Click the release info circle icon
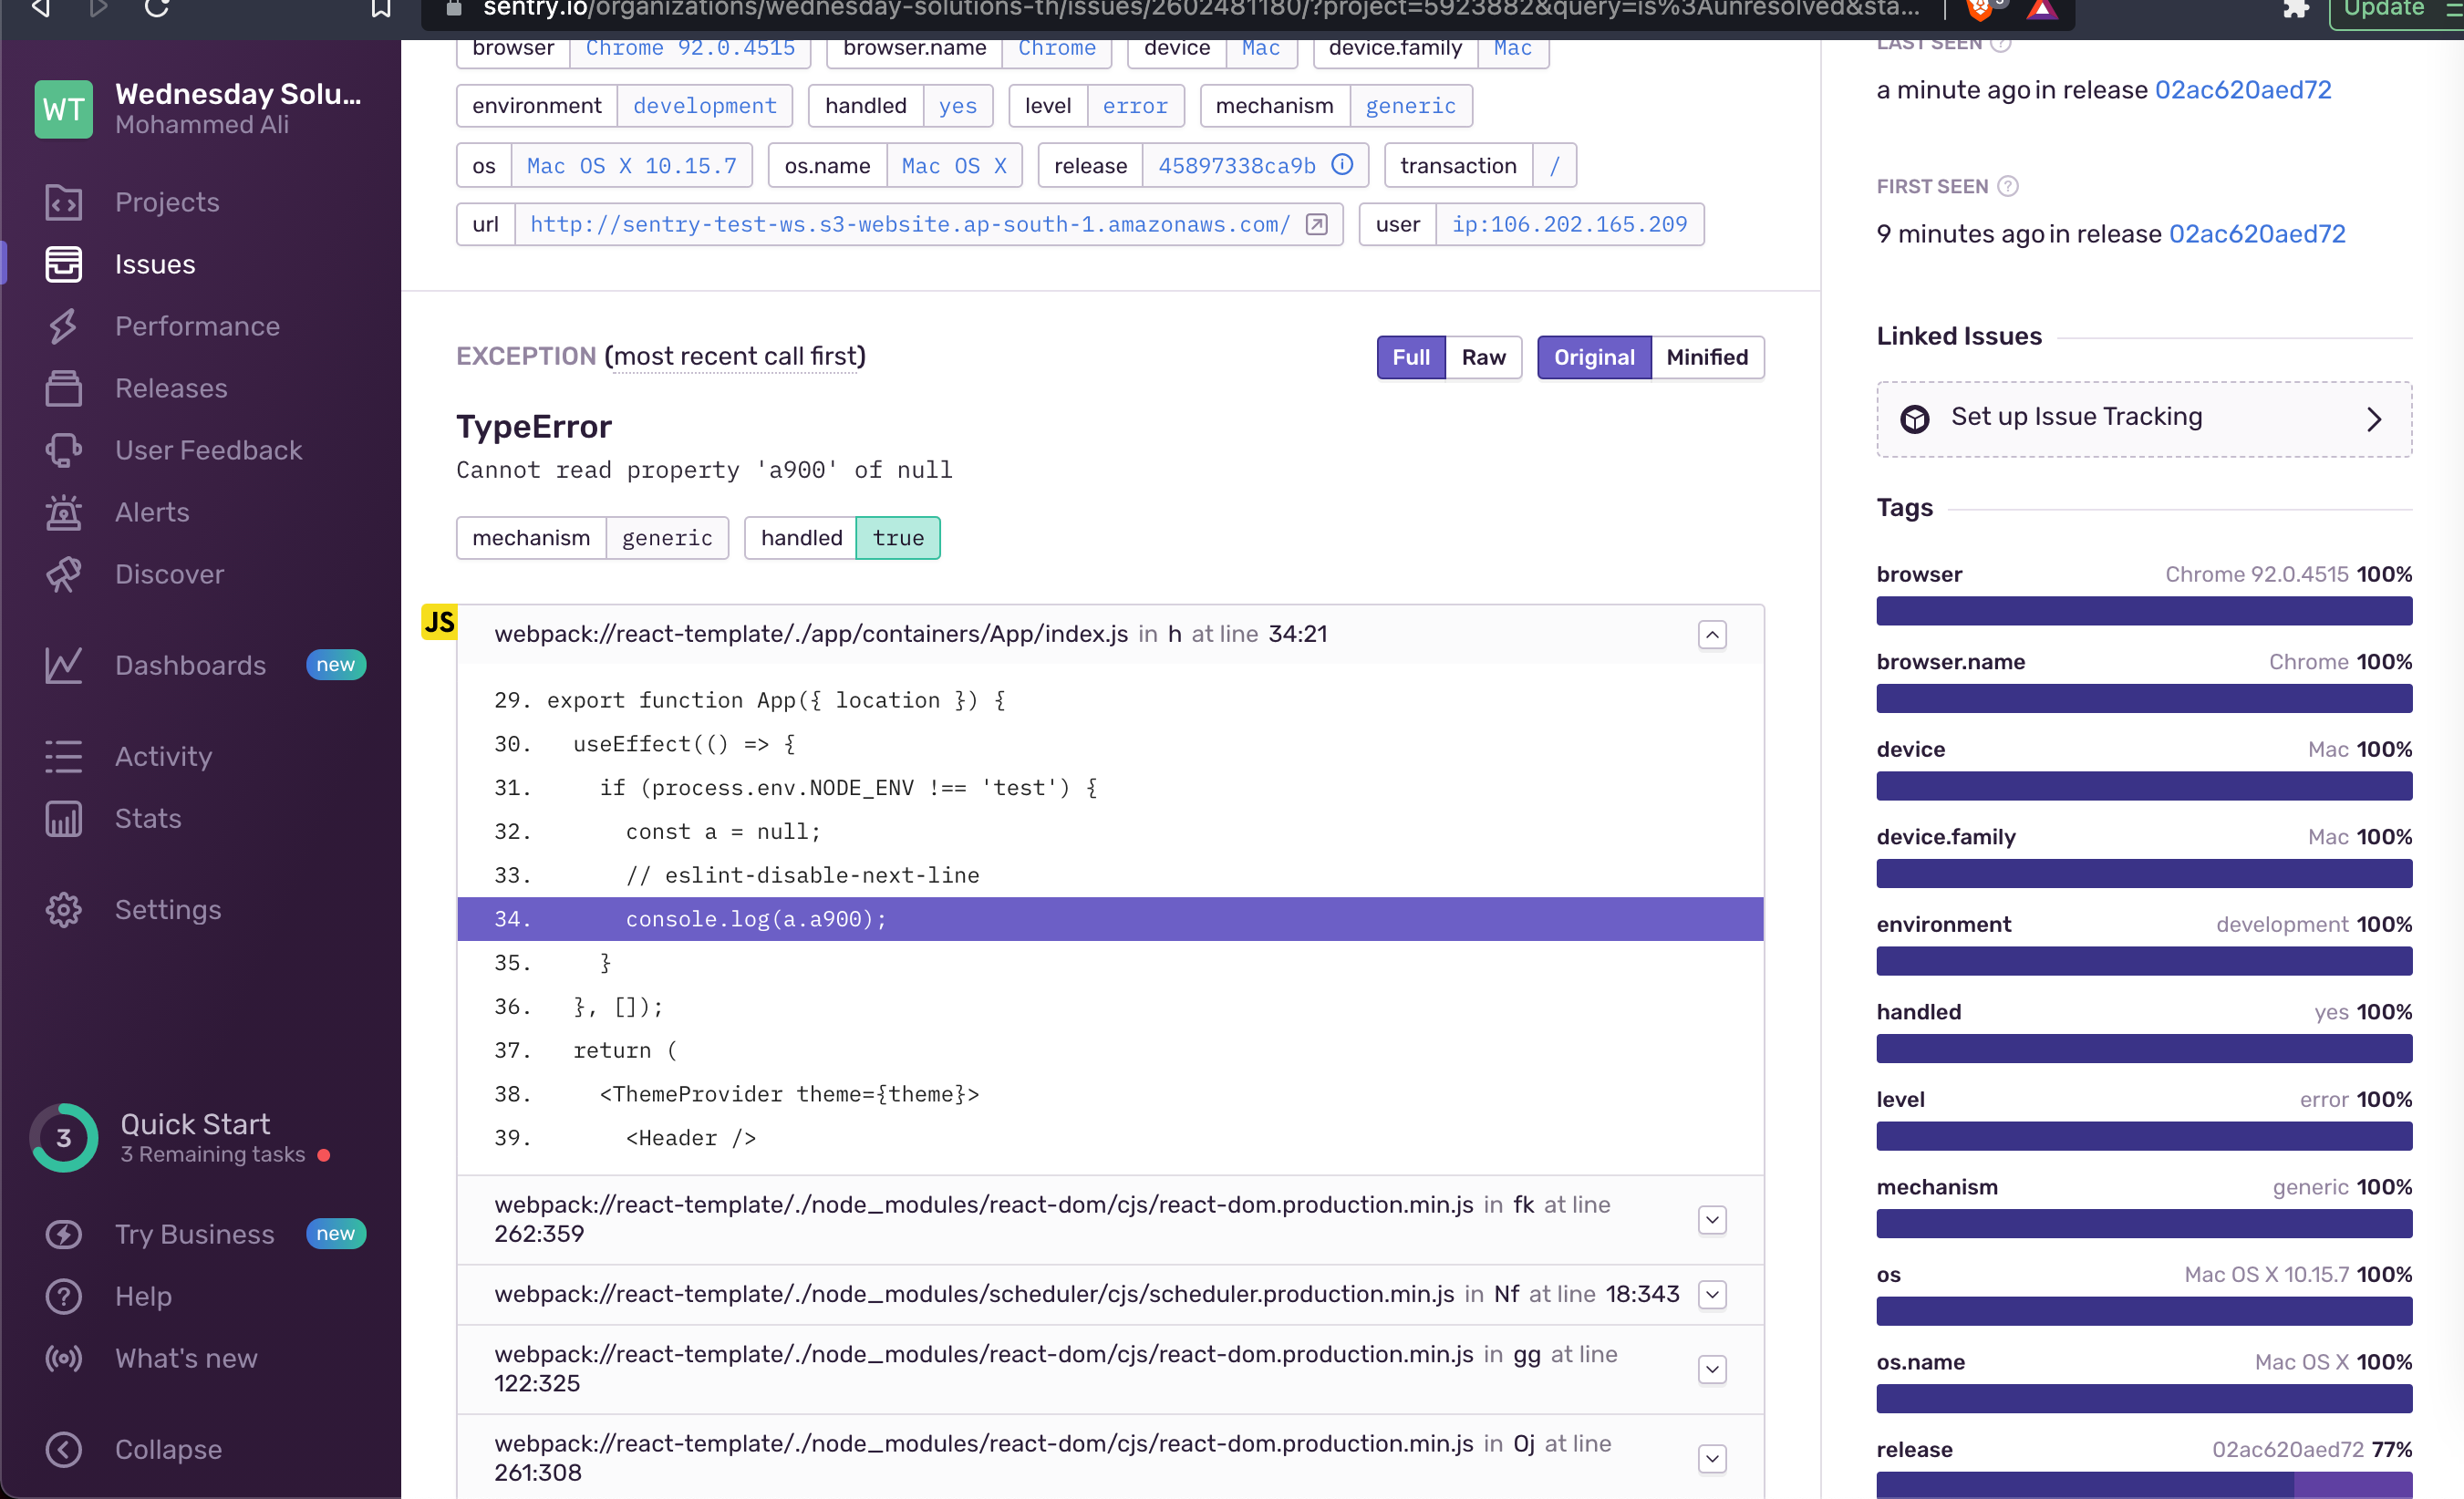This screenshot has height=1499, width=2464. click(x=1342, y=165)
